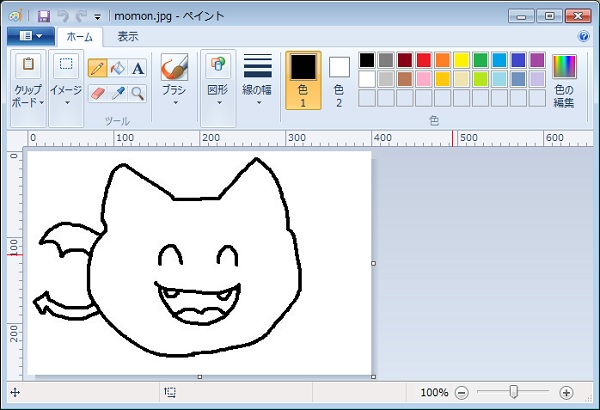Expand the Shapes (図形) dropdown arrow
This screenshot has height=410, width=600.
[x=219, y=103]
